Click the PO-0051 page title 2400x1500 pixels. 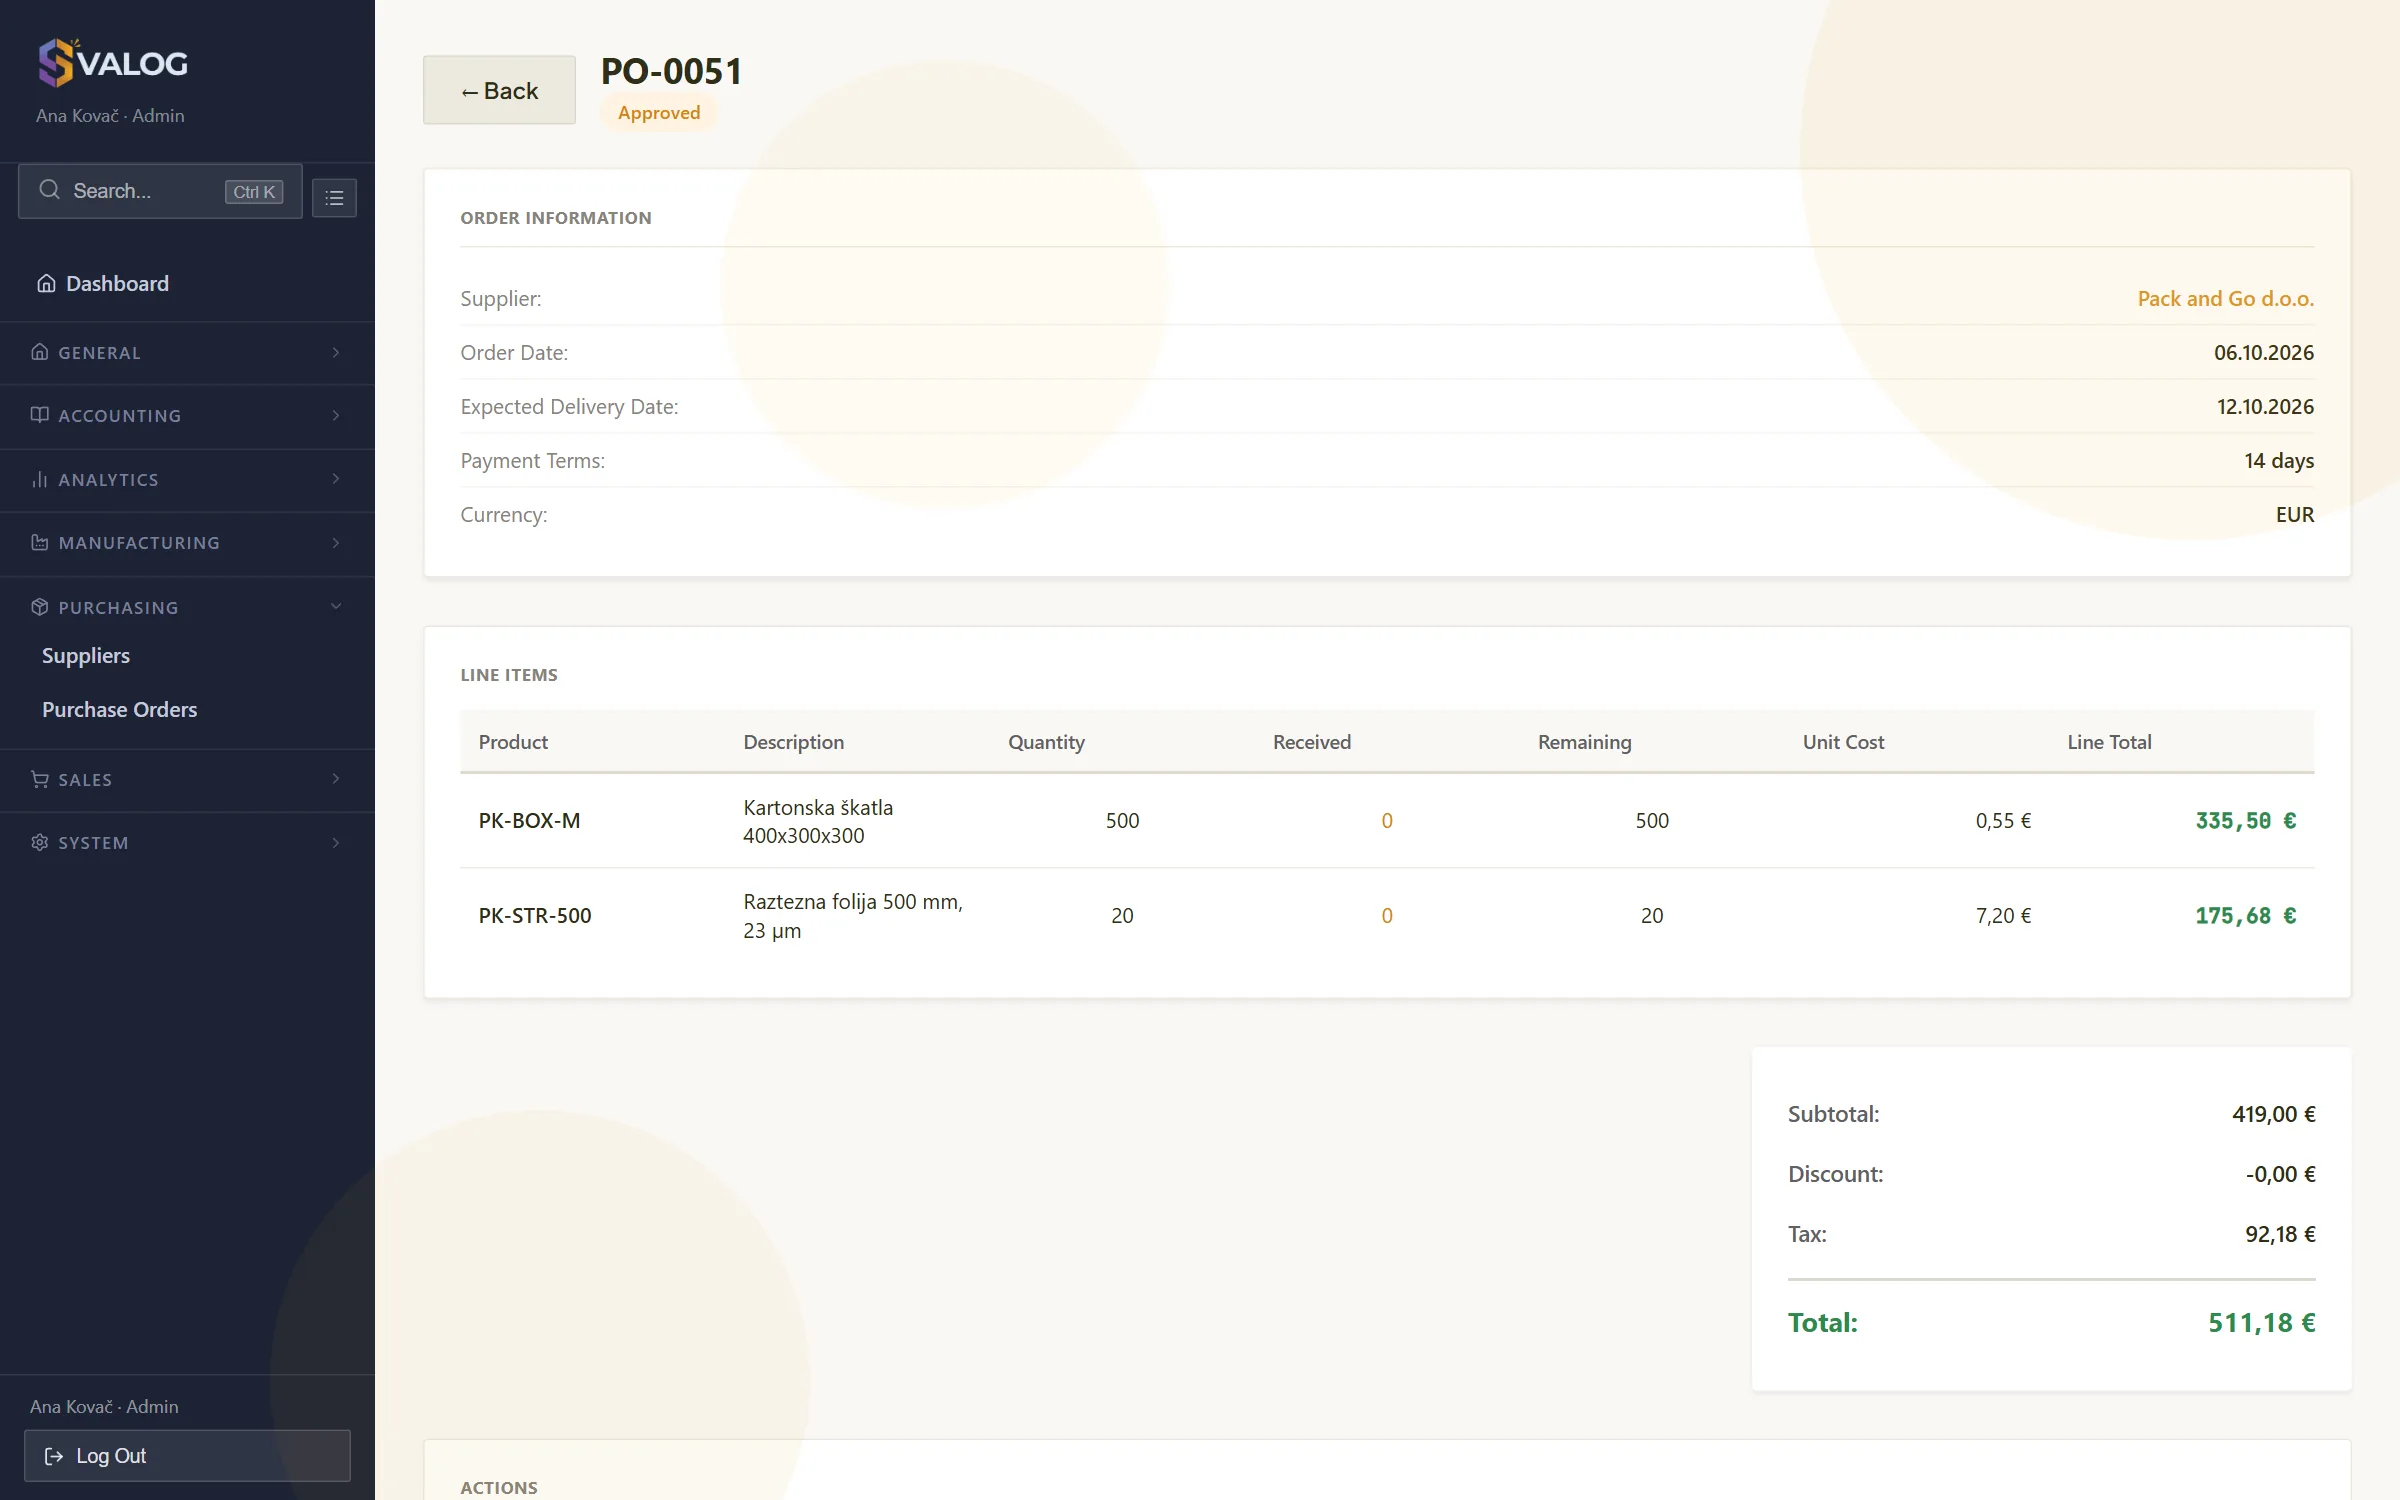(671, 71)
